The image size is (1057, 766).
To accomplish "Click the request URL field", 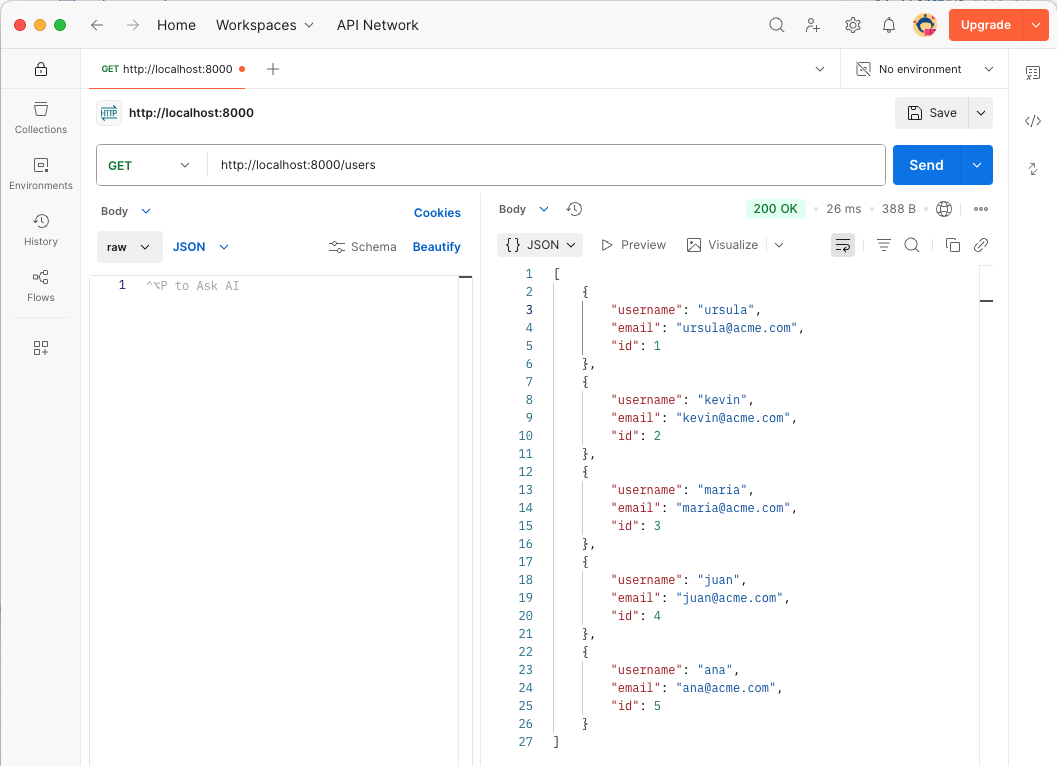I will (x=545, y=165).
